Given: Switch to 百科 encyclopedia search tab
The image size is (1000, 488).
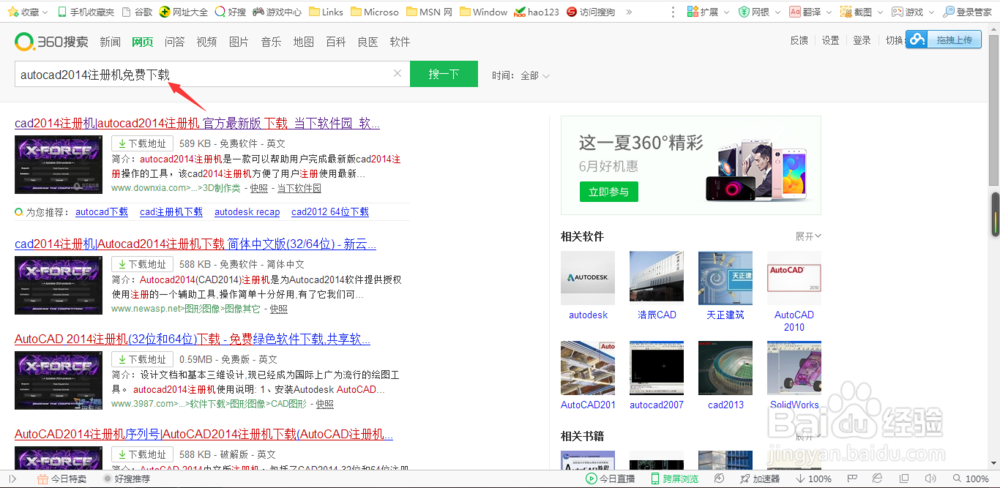Looking at the screenshot, I should [335, 42].
